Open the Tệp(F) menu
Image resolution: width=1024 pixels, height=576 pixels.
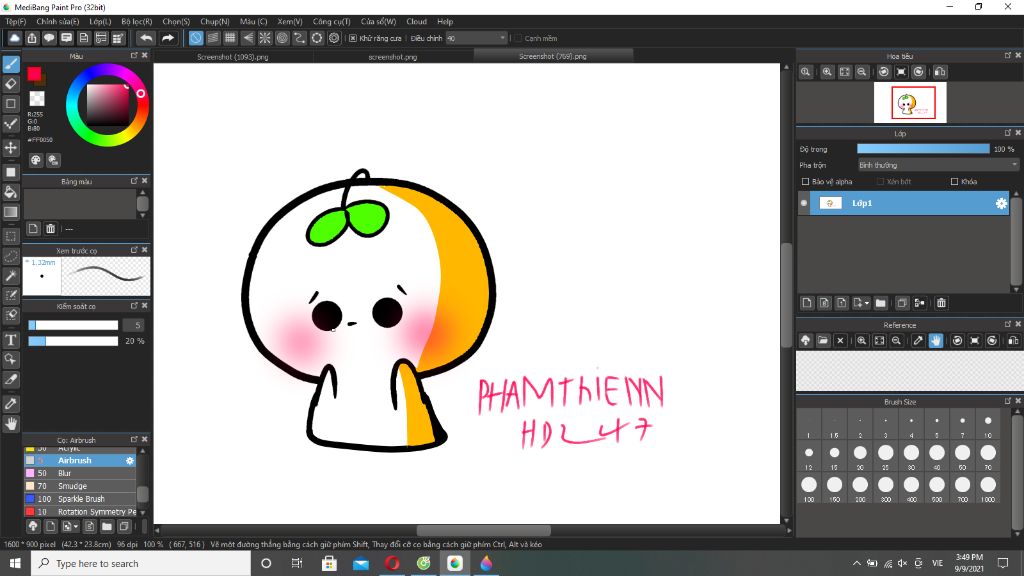point(16,22)
